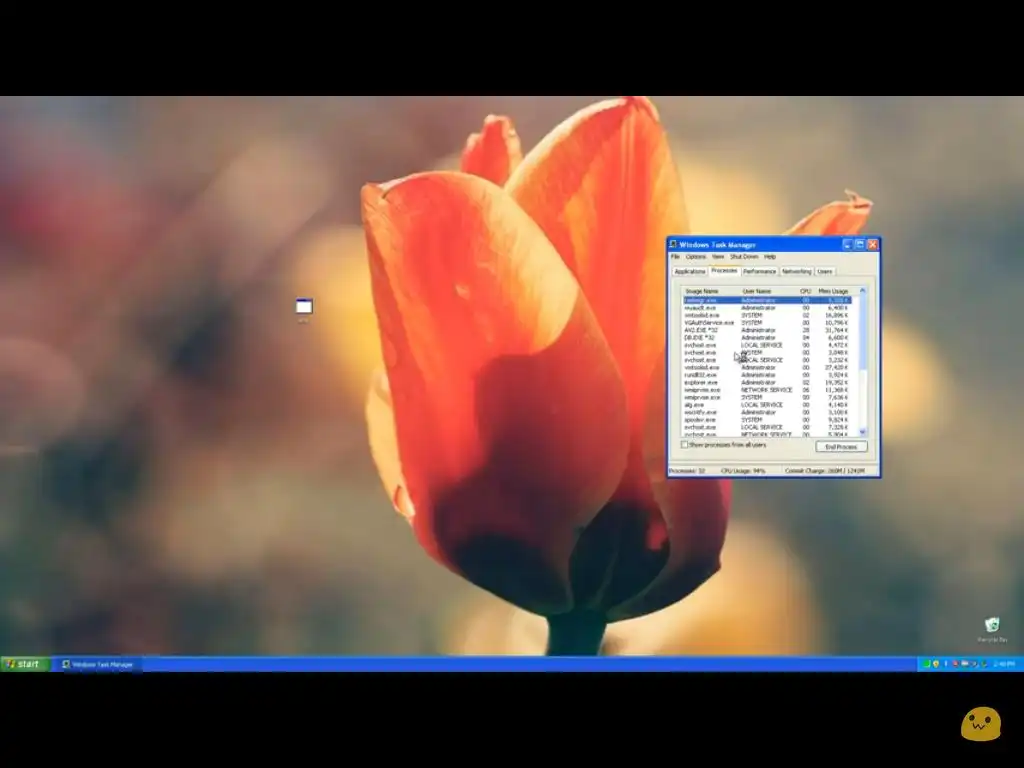Click the End Process button
Screen dimensions: 1024x768
841,447
